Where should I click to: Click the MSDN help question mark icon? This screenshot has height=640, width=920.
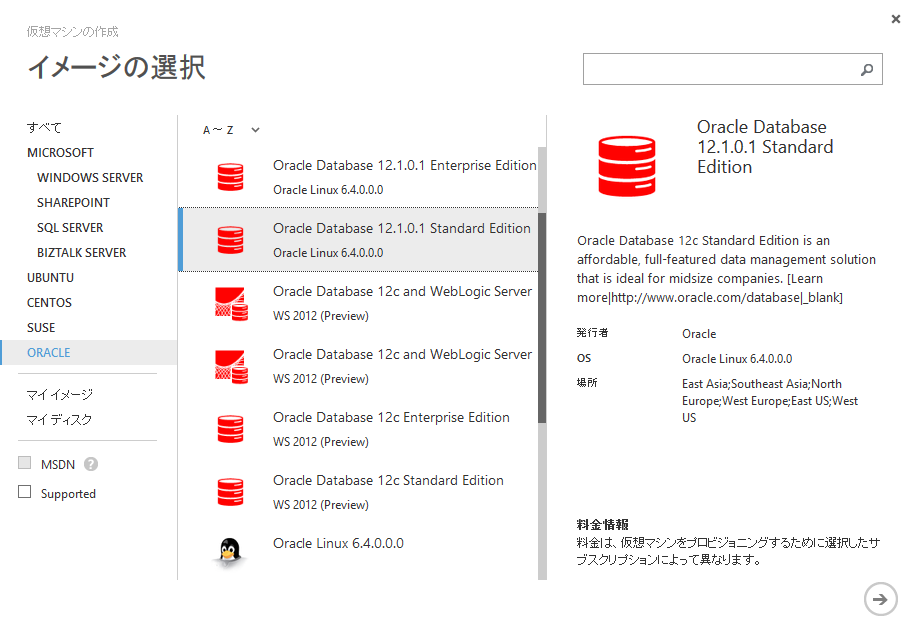(90, 464)
